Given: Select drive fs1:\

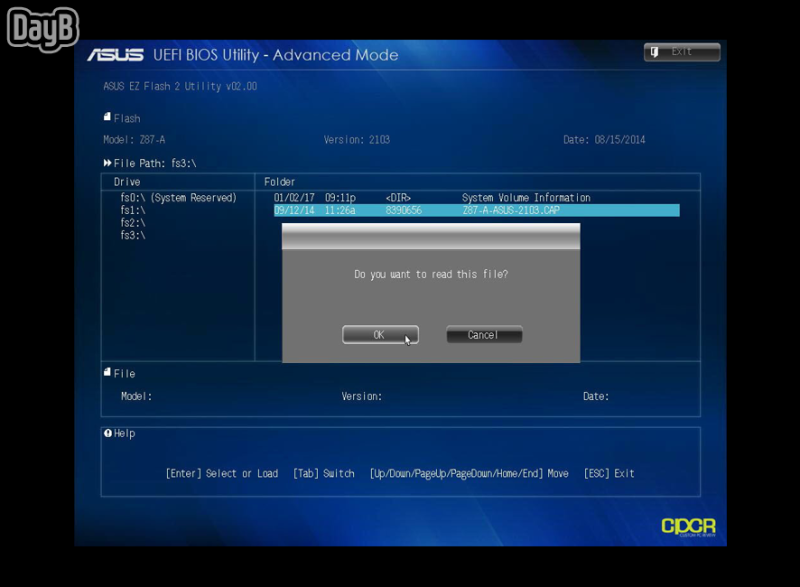Looking at the screenshot, I should [133, 210].
